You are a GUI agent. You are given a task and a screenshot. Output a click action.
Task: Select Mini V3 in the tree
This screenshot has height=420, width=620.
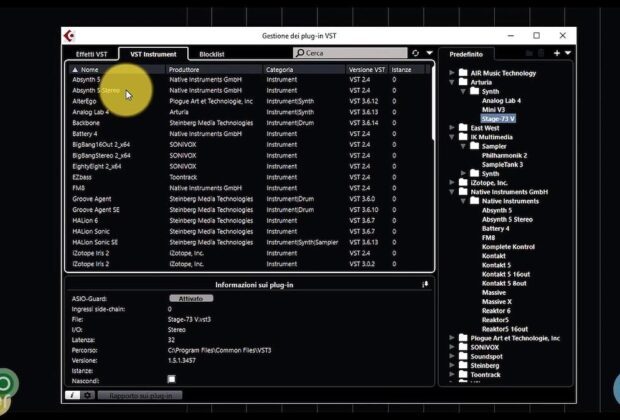[x=493, y=110]
